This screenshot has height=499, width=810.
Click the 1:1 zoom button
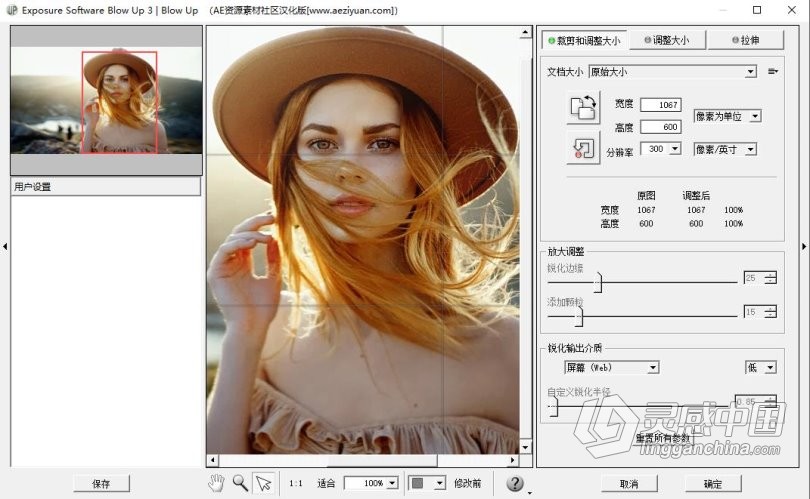coord(295,484)
